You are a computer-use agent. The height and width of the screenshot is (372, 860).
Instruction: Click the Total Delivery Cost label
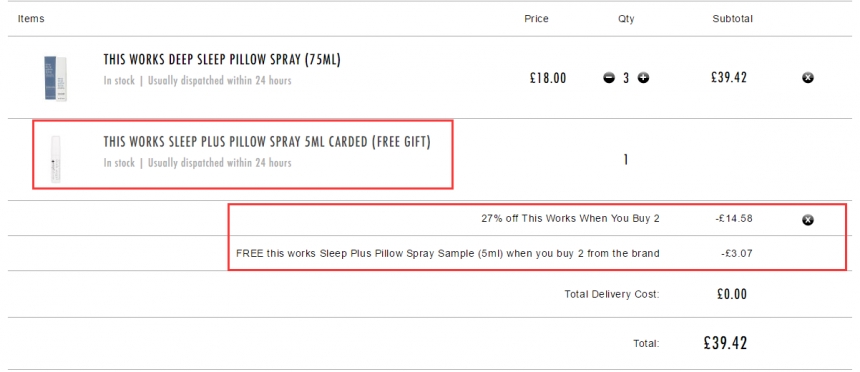[612, 295]
